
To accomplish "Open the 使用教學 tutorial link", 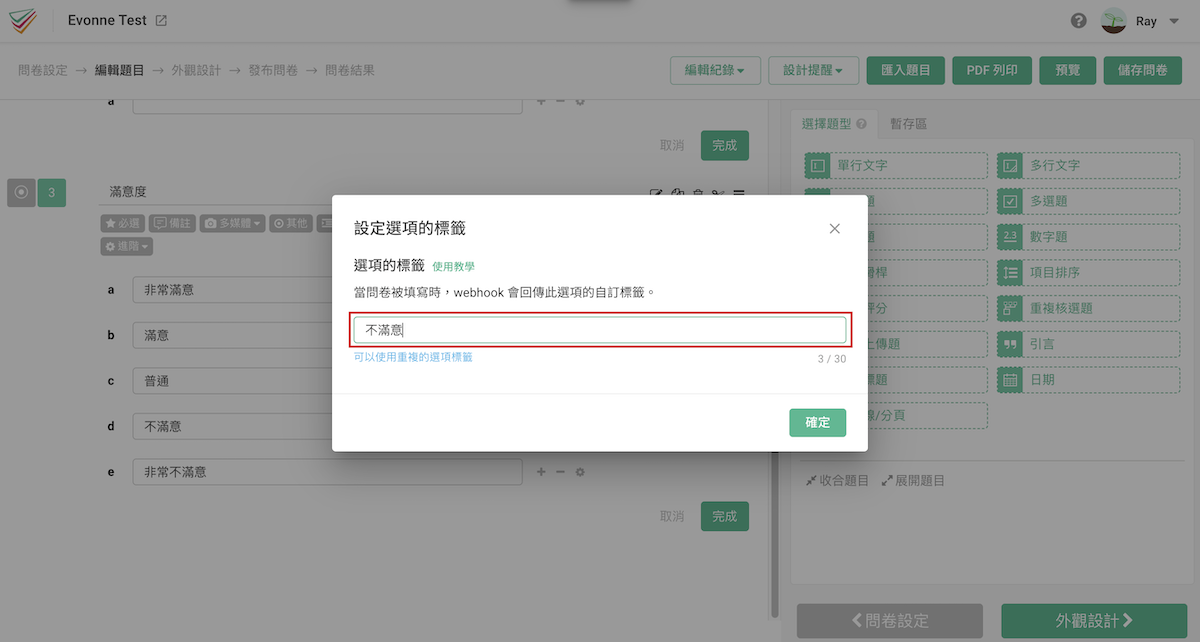I will (453, 267).
